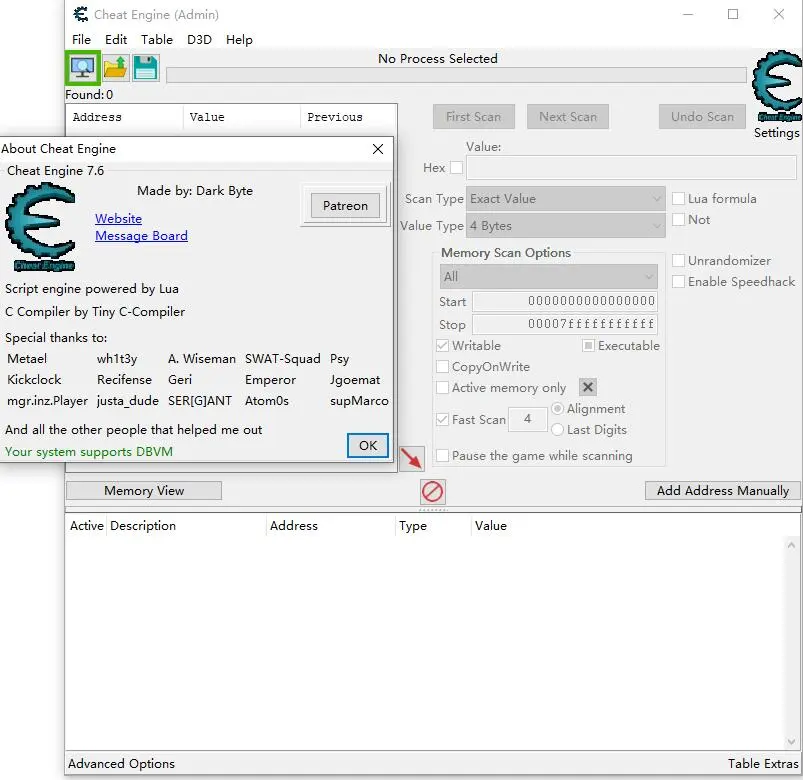Image resolution: width=803 pixels, height=780 pixels.
Task: Open the D3D menu
Action: point(200,40)
